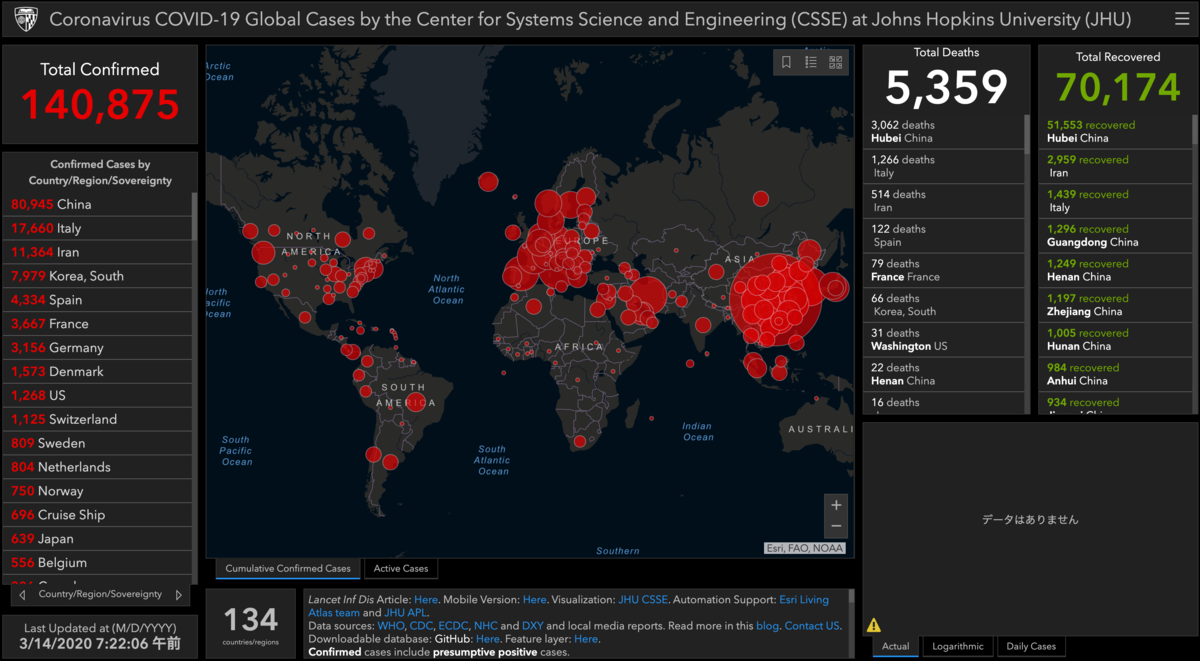Select the Actual chart tab
This screenshot has width=1200, height=661.
[x=896, y=646]
